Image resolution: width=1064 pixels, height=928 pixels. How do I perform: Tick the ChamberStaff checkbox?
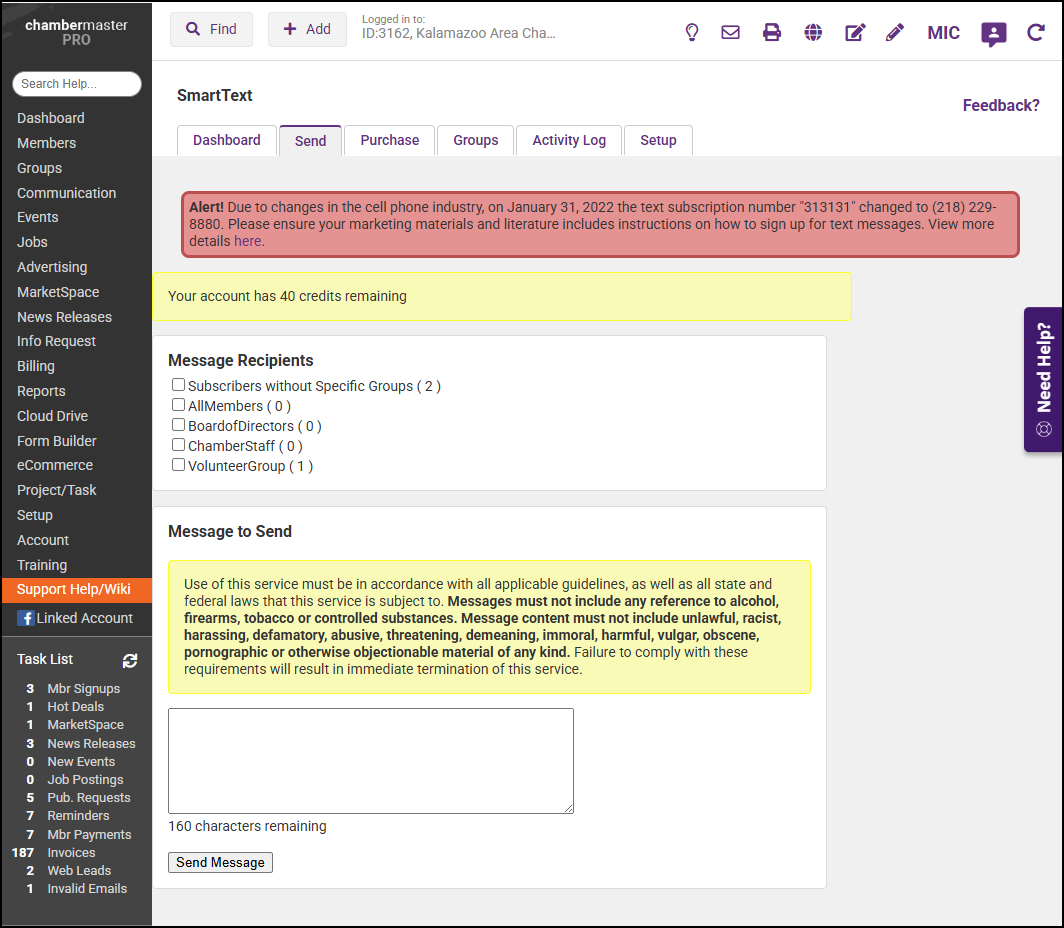pos(178,445)
